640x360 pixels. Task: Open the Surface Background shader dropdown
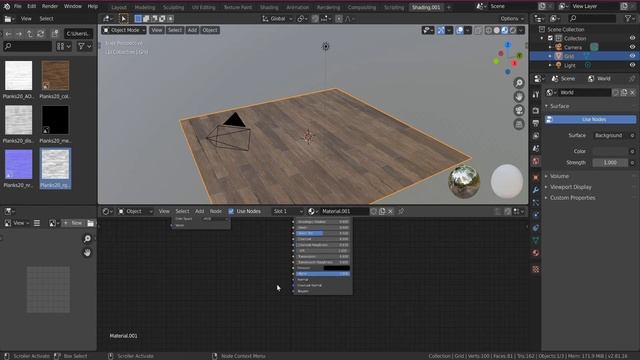608,136
